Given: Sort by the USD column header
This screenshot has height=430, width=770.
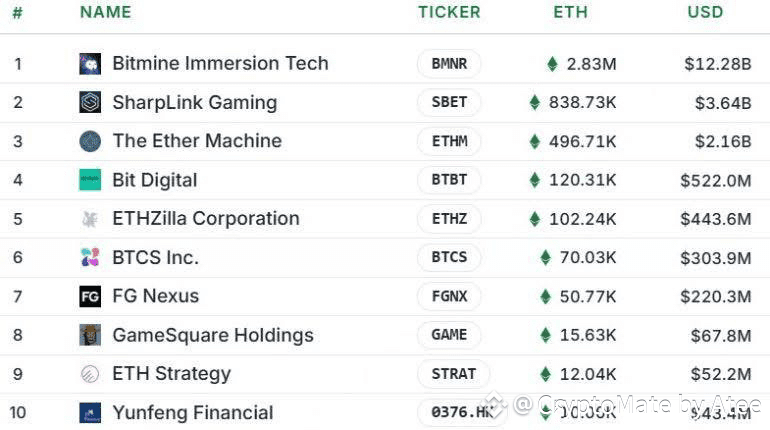Looking at the screenshot, I should pyautogui.click(x=705, y=12).
